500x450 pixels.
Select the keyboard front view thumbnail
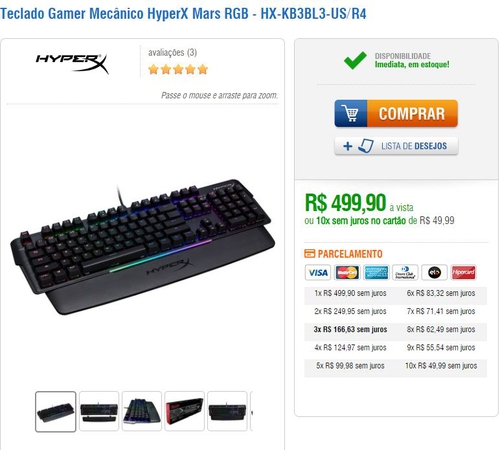pos(99,412)
